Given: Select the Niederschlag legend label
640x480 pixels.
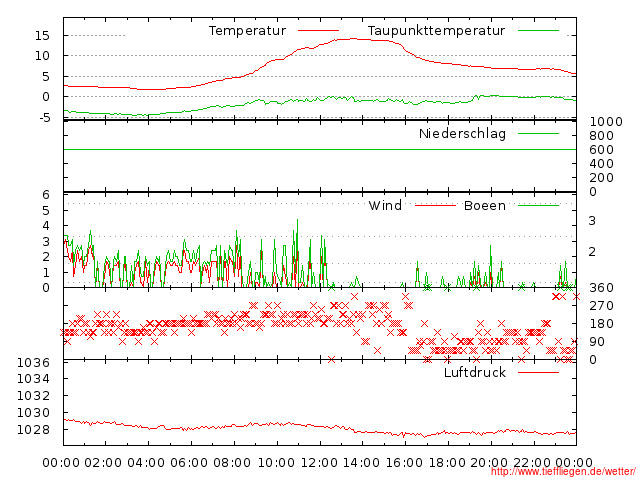Looking at the screenshot, I should click(462, 133).
